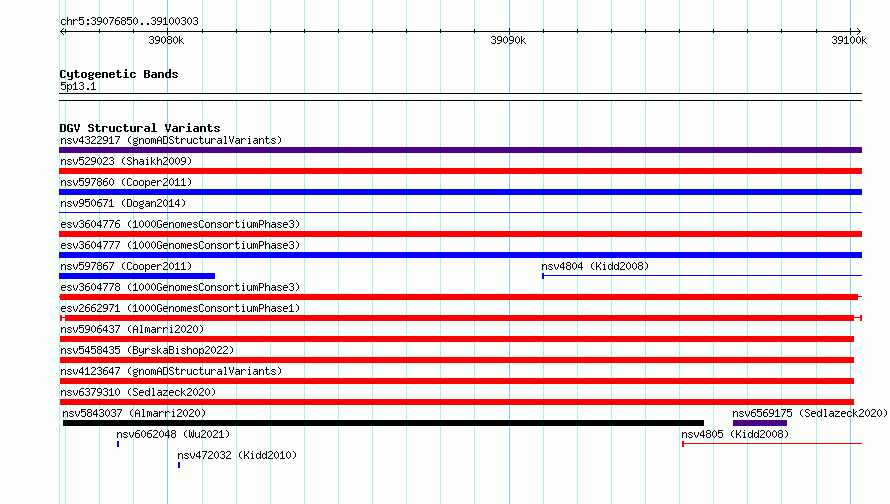890x504 pixels.
Task: Select the 5p13.1 band label
Action: pyautogui.click(x=78, y=86)
